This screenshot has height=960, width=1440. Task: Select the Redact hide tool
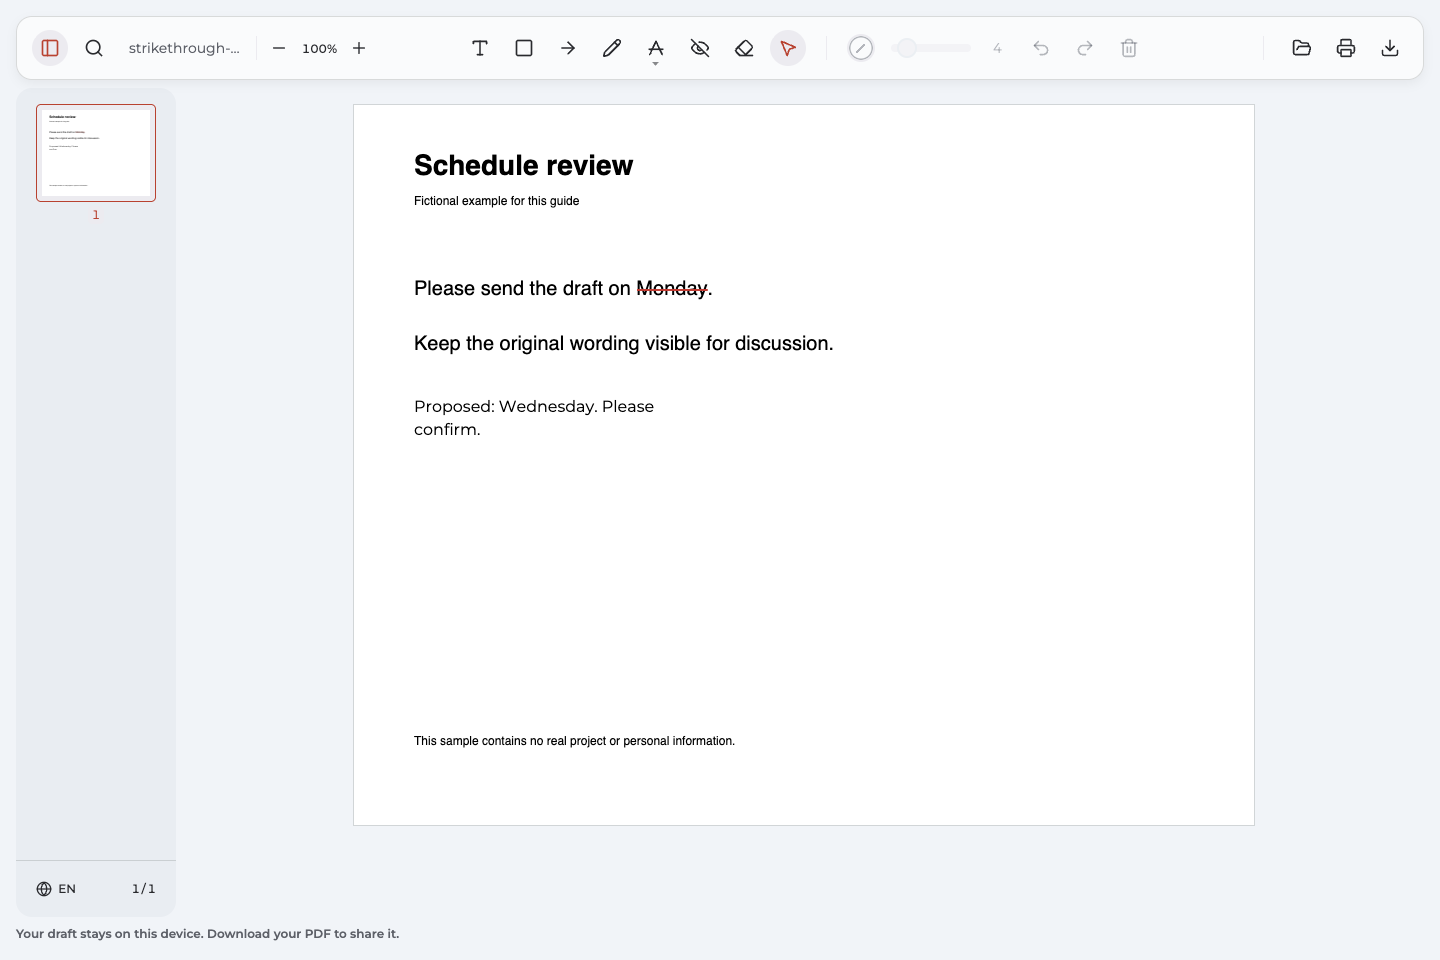700,48
